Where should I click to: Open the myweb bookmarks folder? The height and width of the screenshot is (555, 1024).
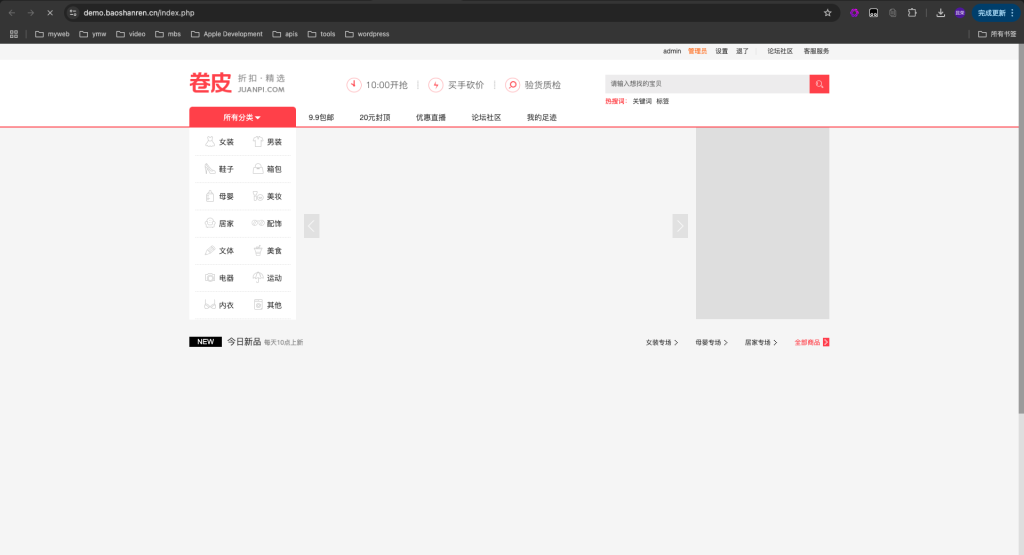(52, 34)
